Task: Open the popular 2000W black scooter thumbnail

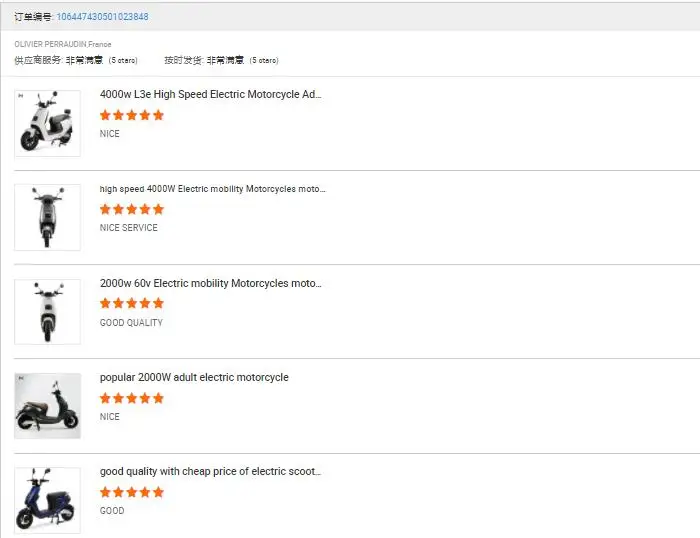Action: pos(47,406)
